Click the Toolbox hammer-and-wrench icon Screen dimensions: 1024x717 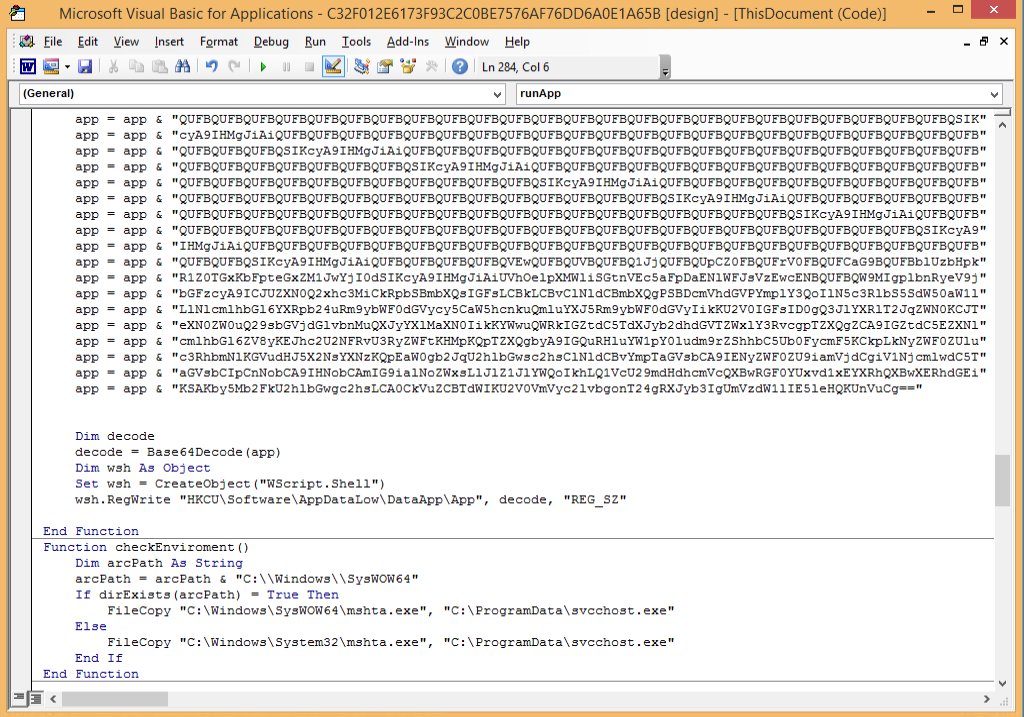[431, 67]
